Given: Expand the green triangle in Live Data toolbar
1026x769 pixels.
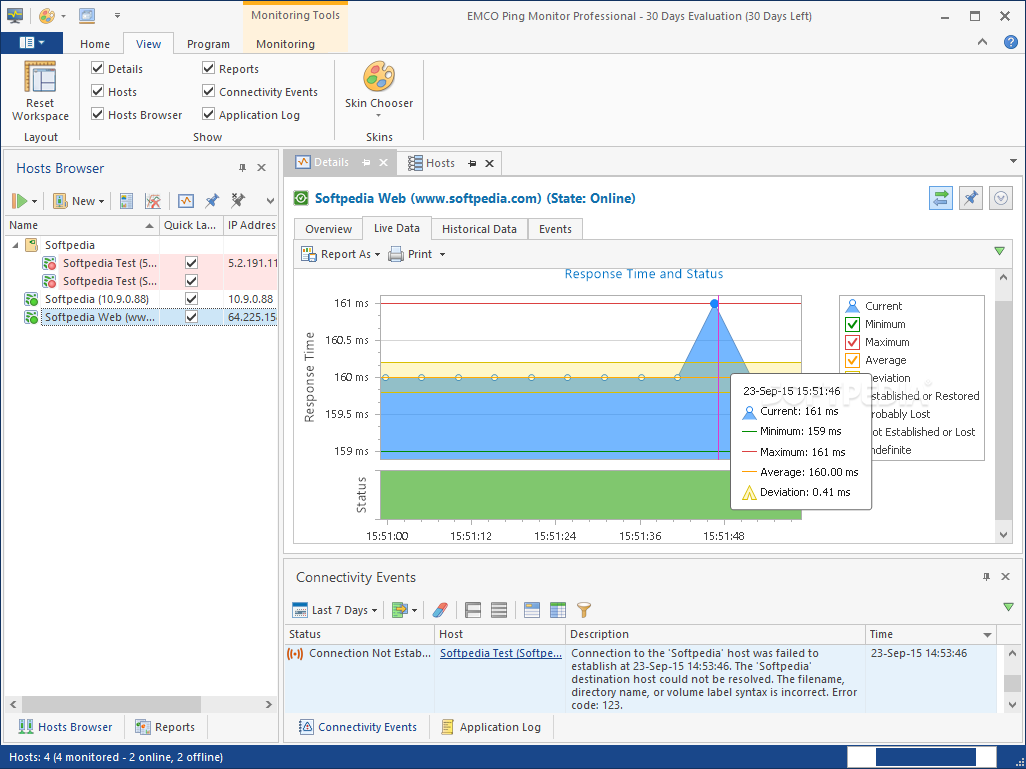Looking at the screenshot, I should coord(999,251).
